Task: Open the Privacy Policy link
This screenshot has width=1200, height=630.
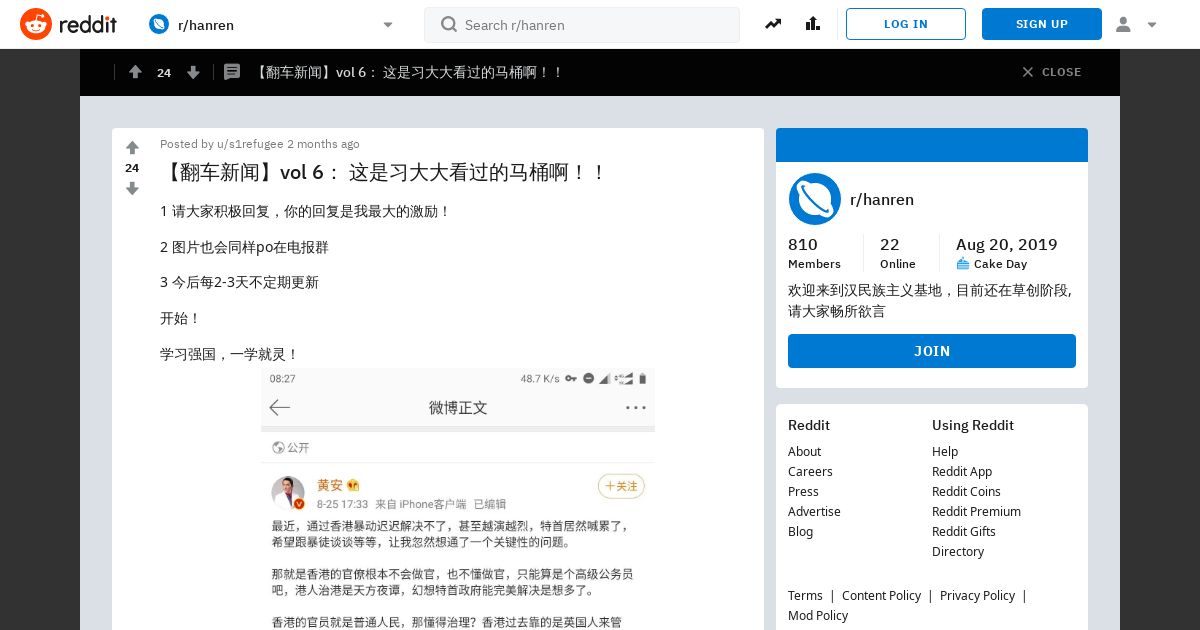Action: (977, 595)
